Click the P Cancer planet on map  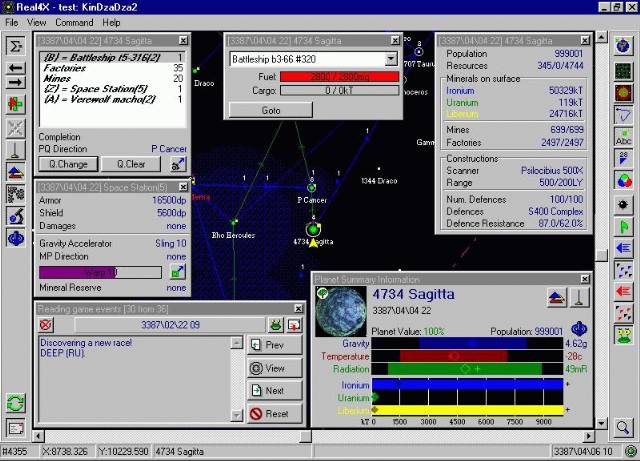coord(312,188)
